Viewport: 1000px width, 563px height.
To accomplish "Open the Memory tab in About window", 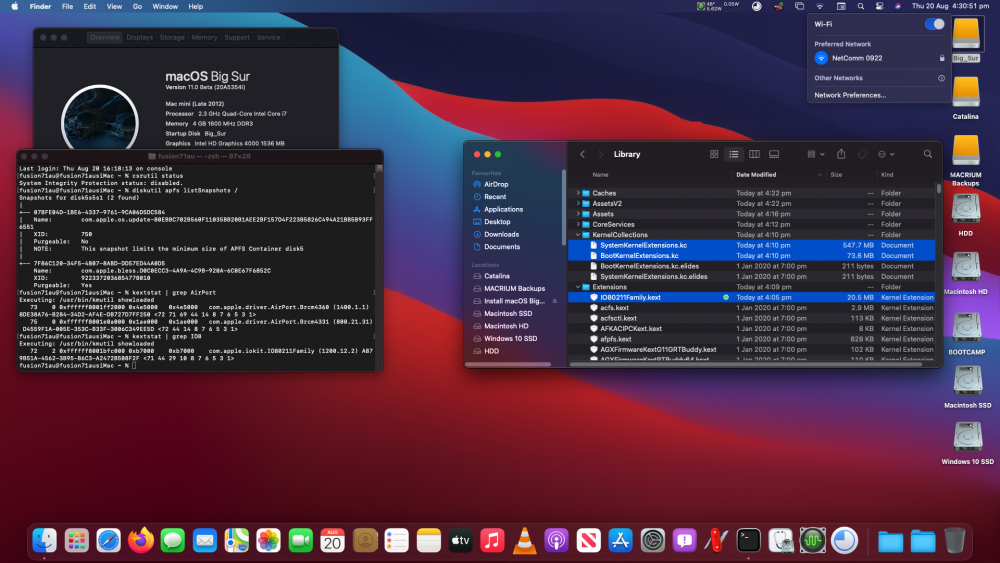I will pyautogui.click(x=204, y=38).
